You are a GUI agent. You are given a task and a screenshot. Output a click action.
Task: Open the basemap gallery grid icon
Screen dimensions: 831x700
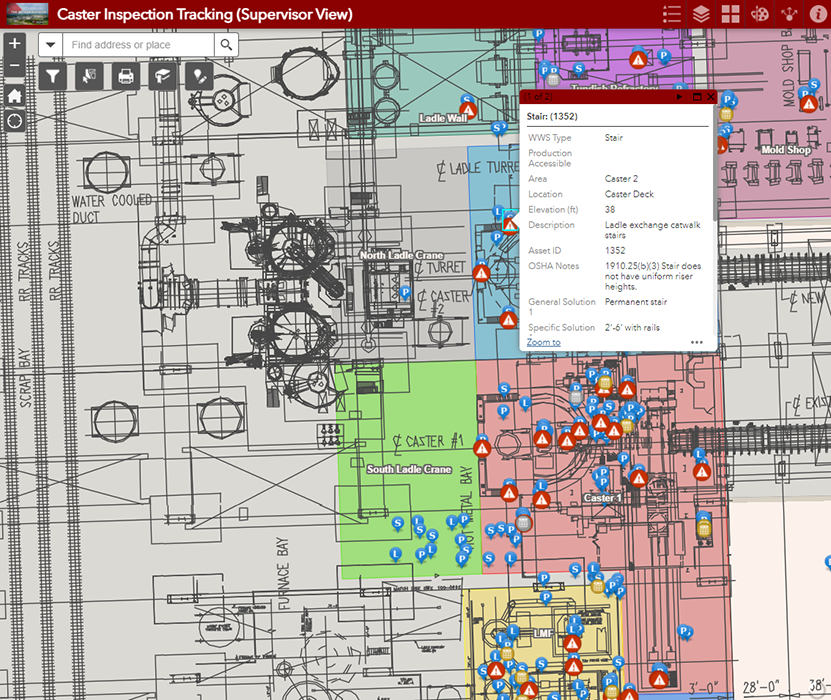tap(731, 14)
